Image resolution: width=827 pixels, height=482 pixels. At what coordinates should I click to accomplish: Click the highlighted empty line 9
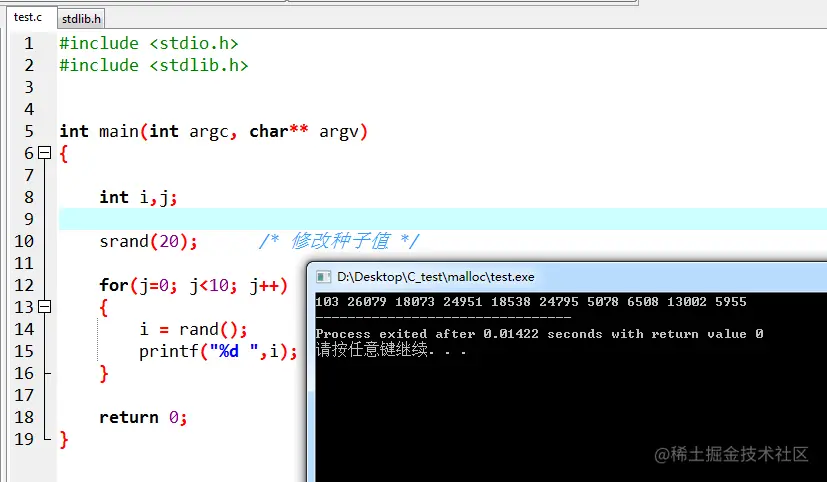pos(443,219)
